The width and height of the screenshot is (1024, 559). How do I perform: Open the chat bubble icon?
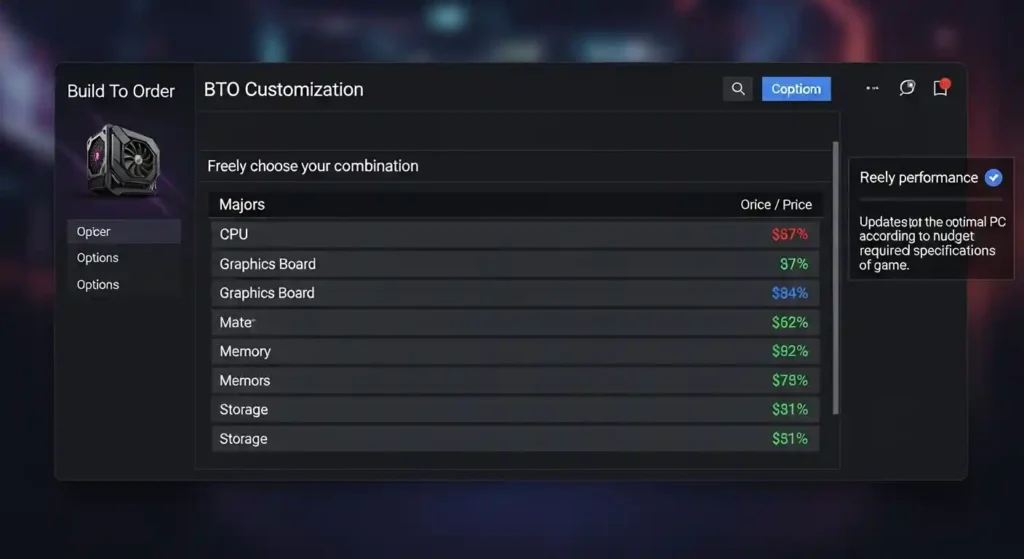(907, 88)
